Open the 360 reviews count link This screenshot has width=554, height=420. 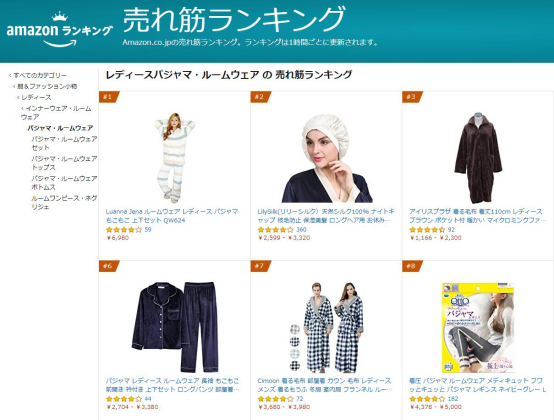coord(301,230)
